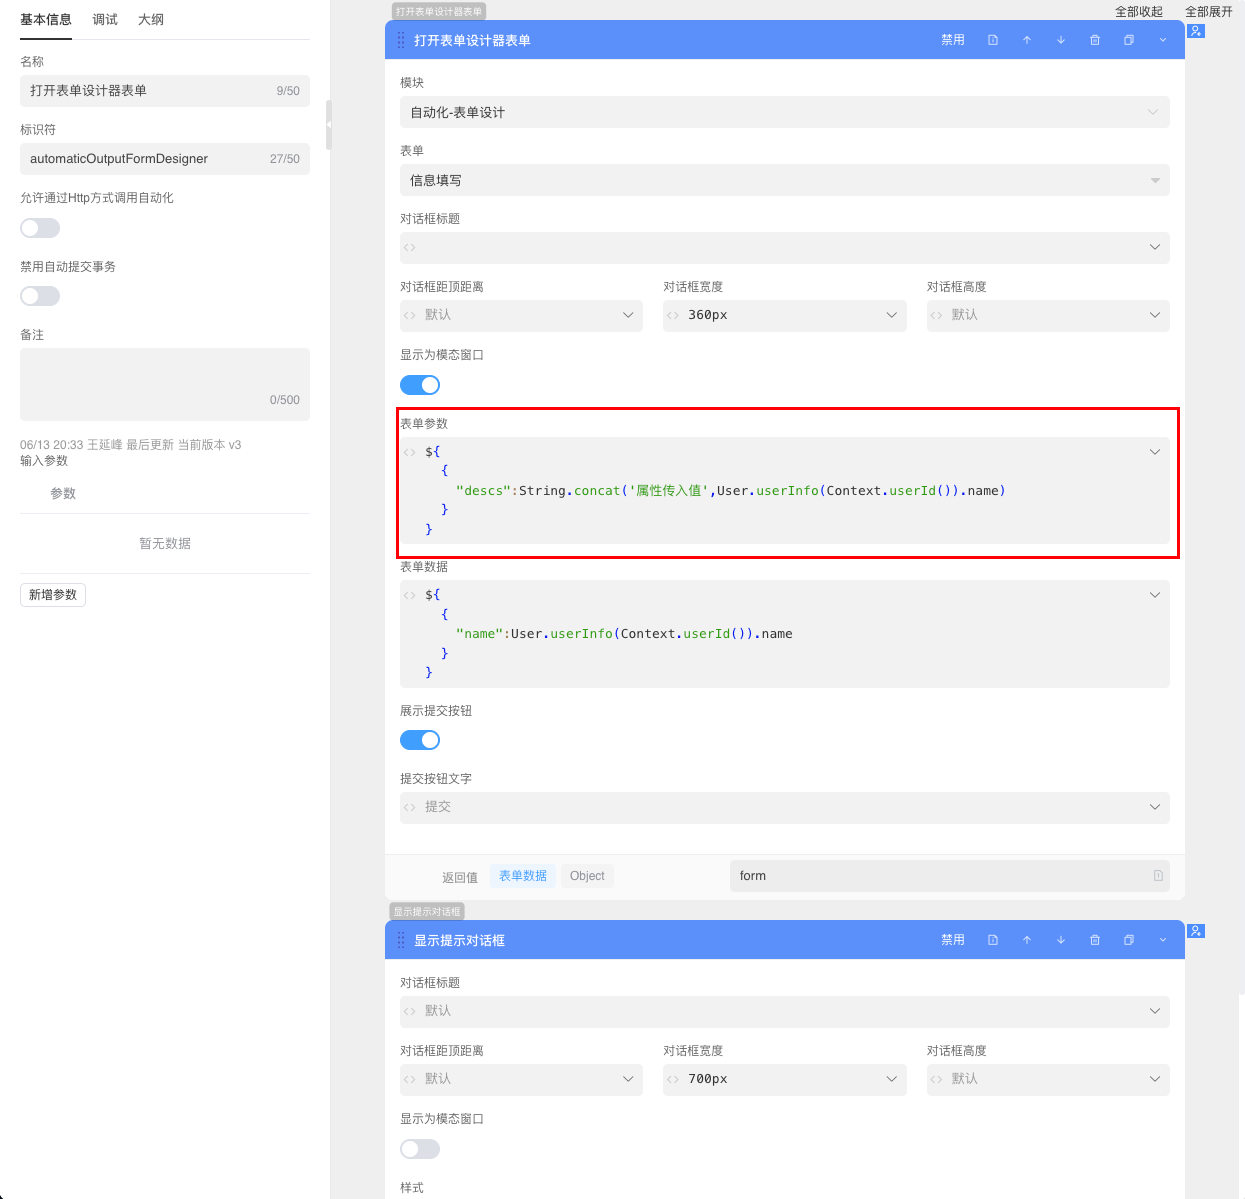Move 打开表单设计器表单 step down with arrow
This screenshot has height=1199, width=1245.
(1061, 40)
